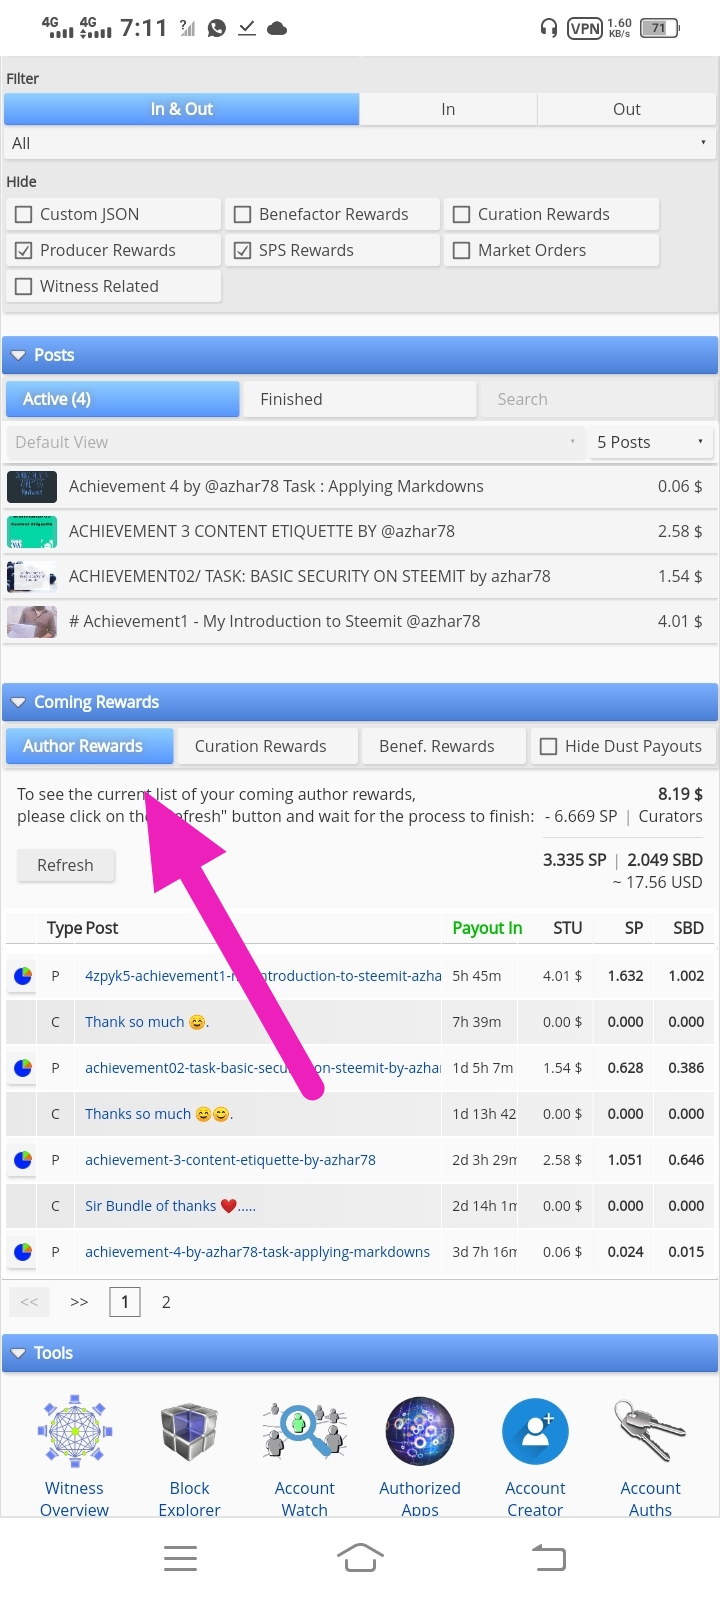Uncheck the Producer Rewards hide option

[24, 250]
